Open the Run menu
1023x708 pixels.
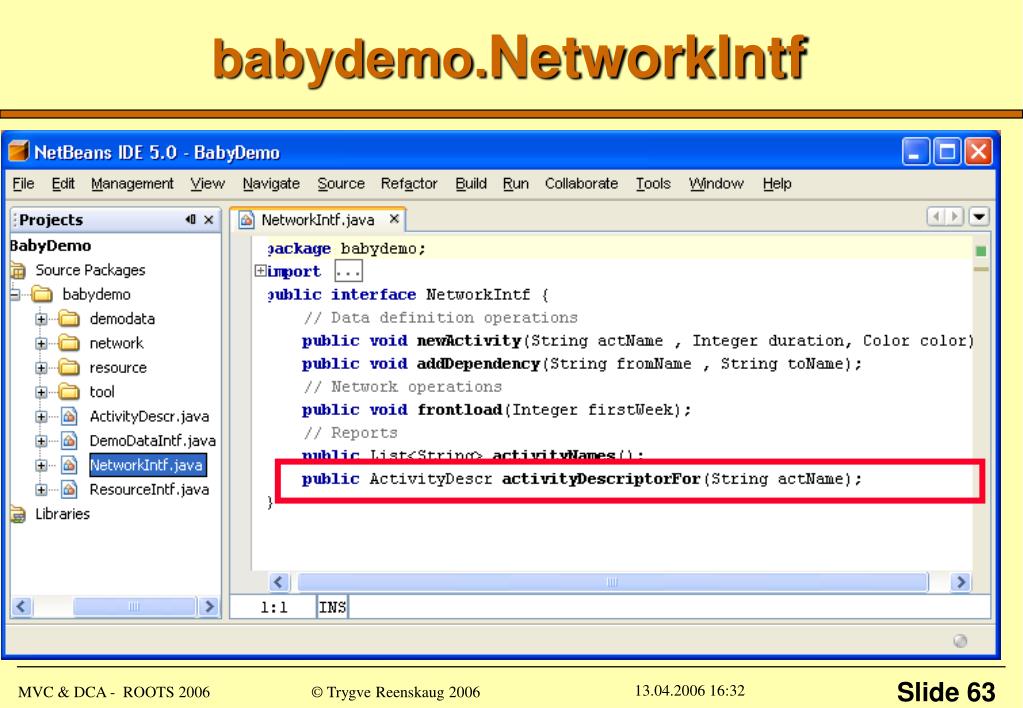[515, 184]
